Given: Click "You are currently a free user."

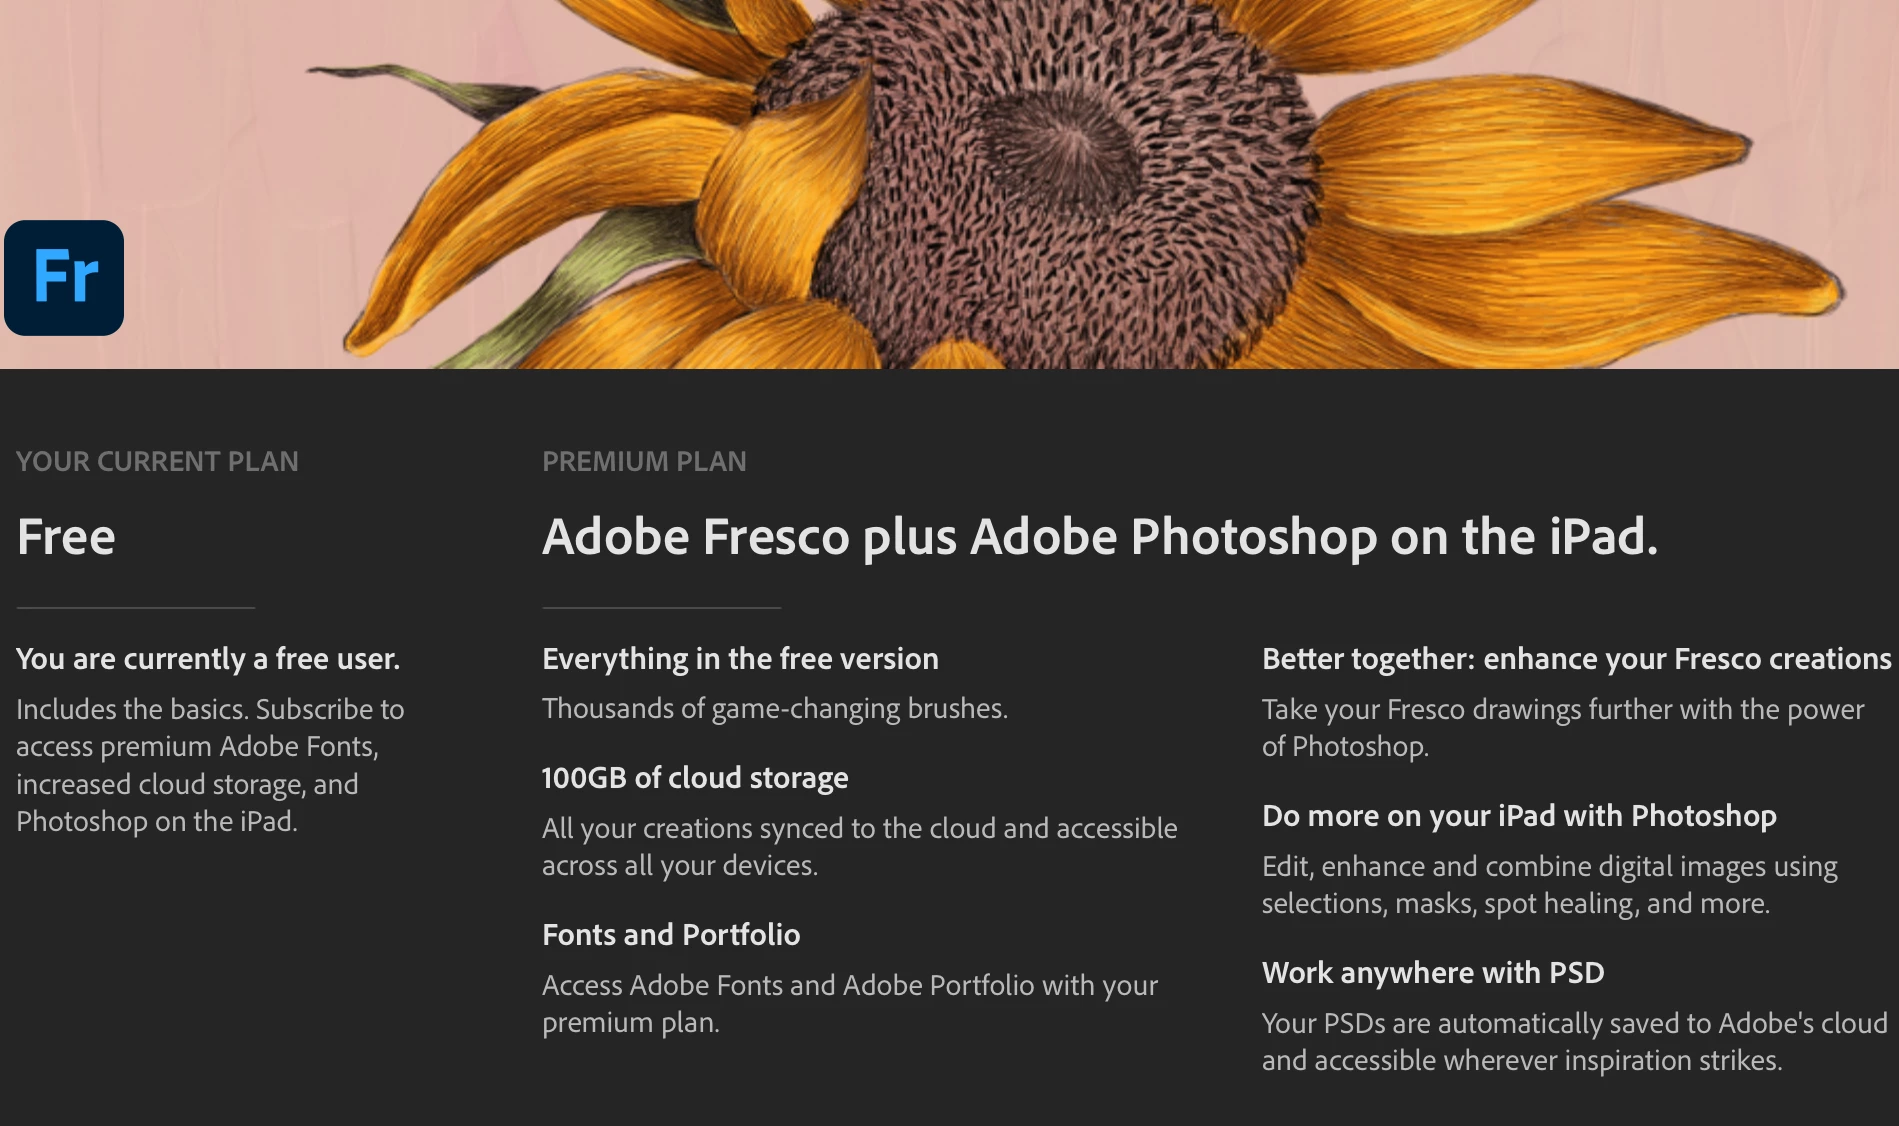Looking at the screenshot, I should tap(208, 659).
